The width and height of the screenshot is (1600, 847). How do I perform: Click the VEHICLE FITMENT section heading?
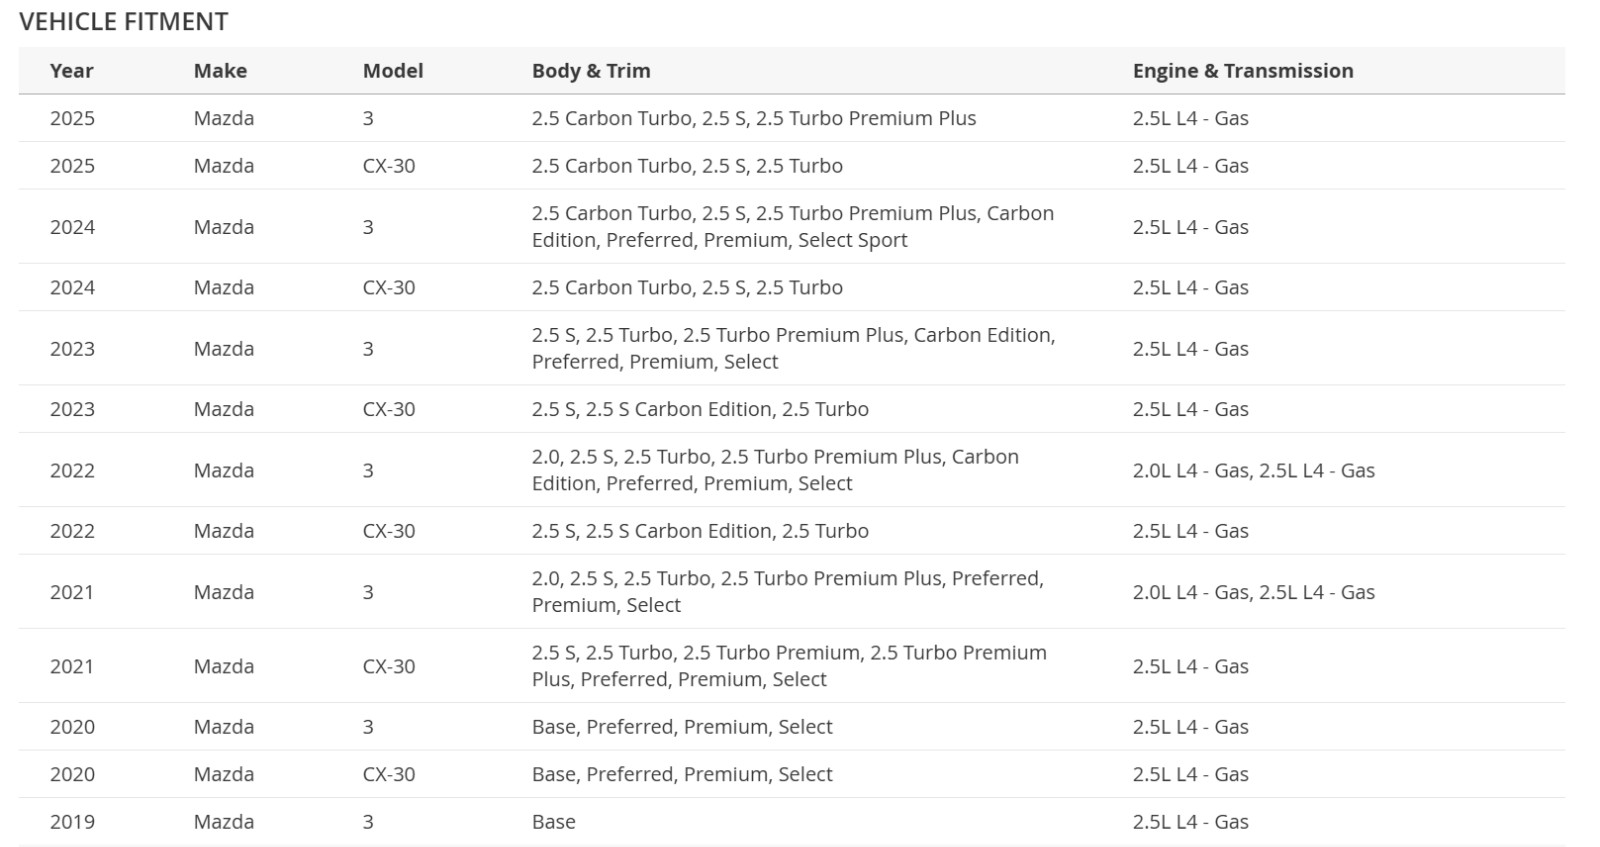(124, 21)
